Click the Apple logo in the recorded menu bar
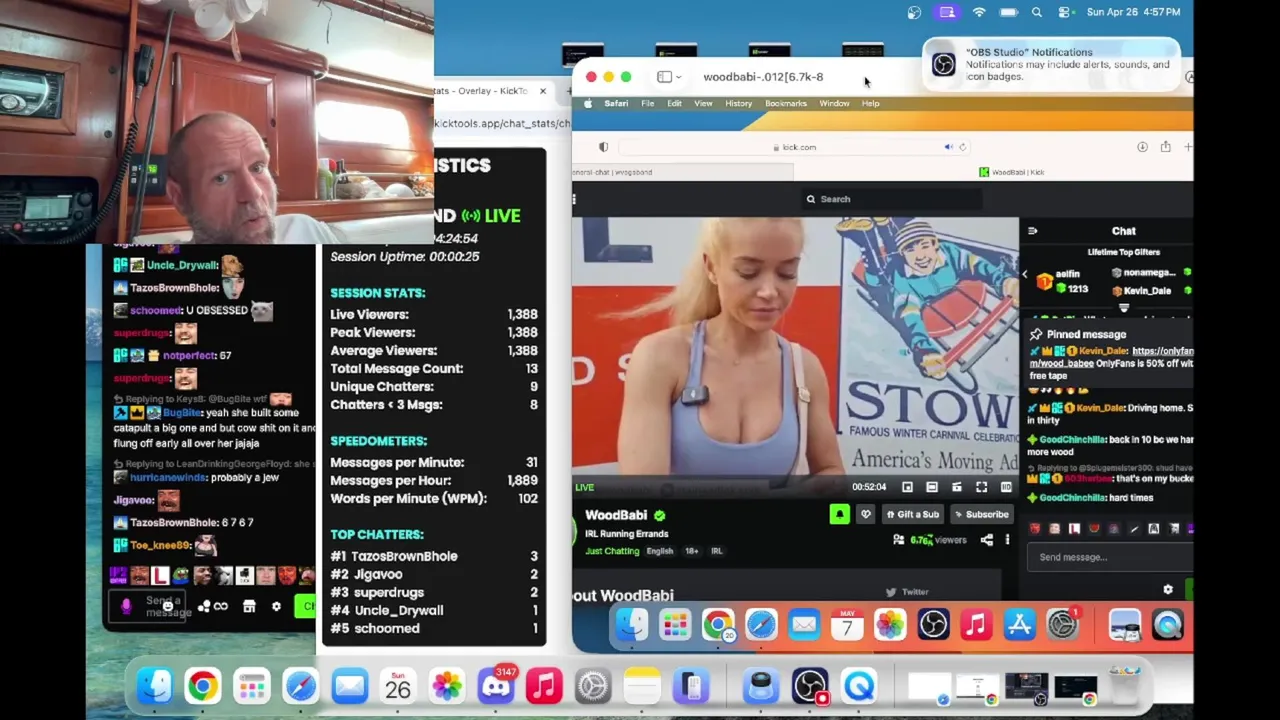 (588, 103)
